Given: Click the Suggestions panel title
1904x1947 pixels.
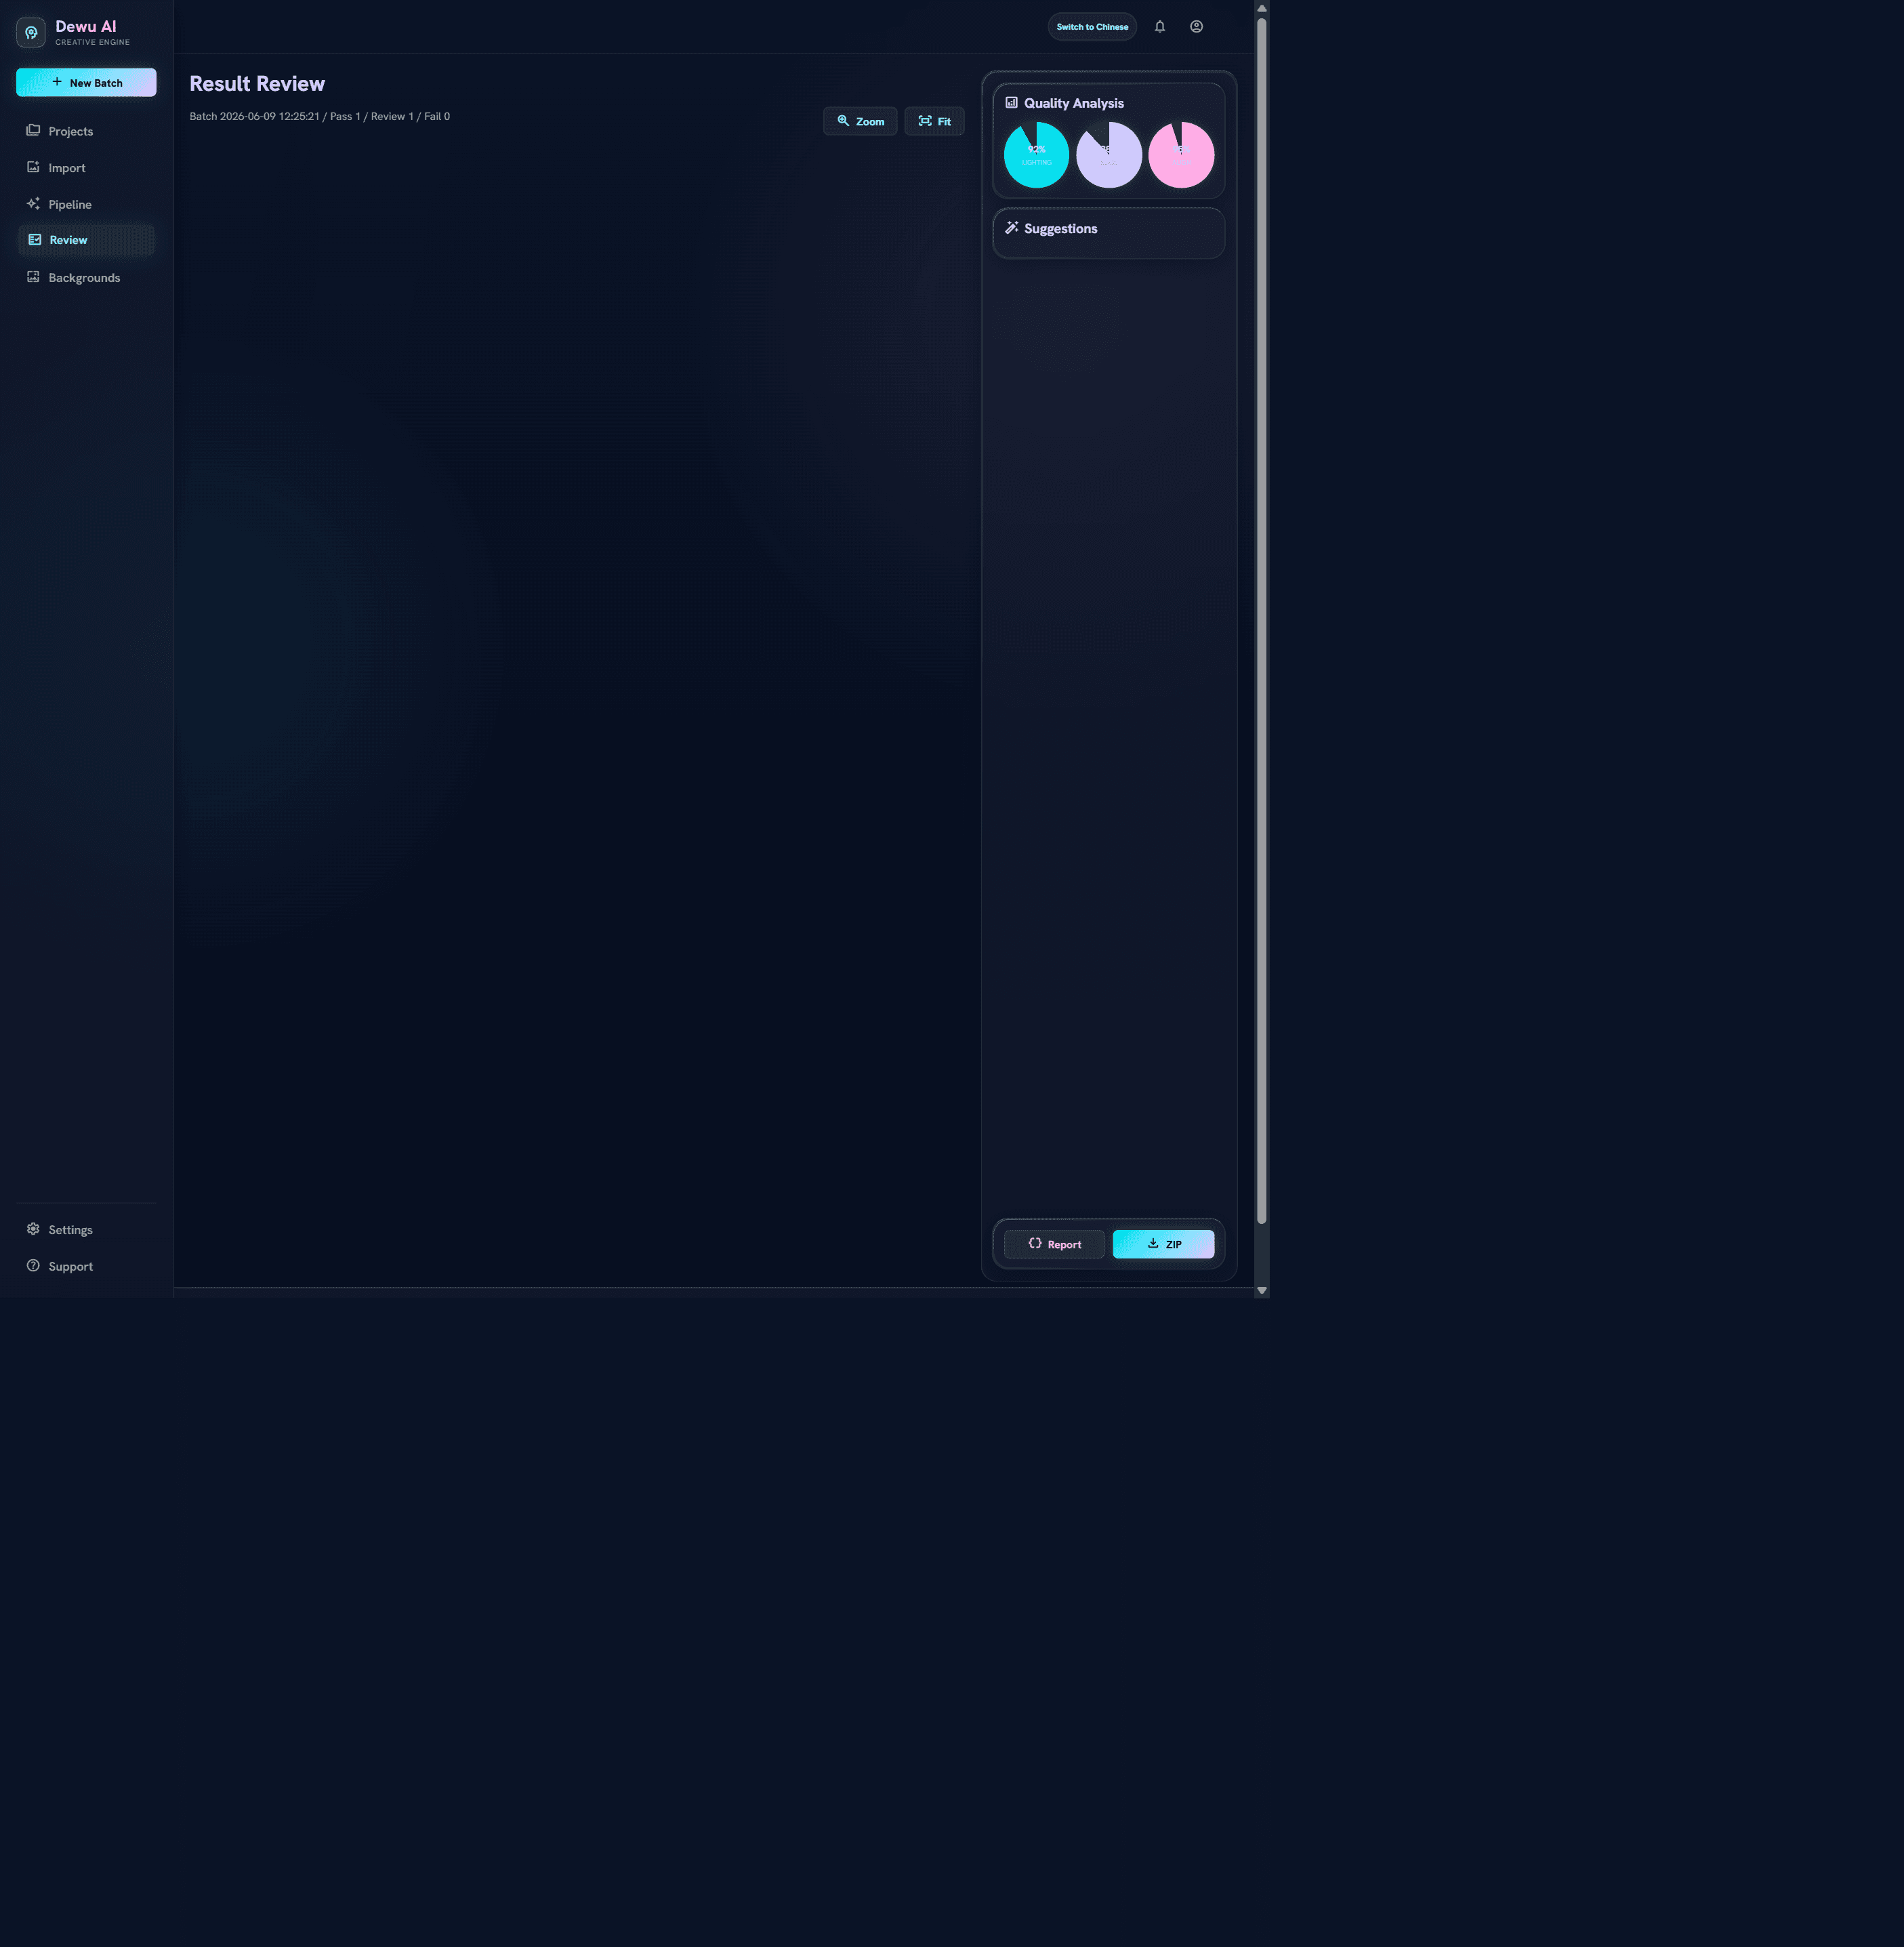Looking at the screenshot, I should pos(1060,229).
